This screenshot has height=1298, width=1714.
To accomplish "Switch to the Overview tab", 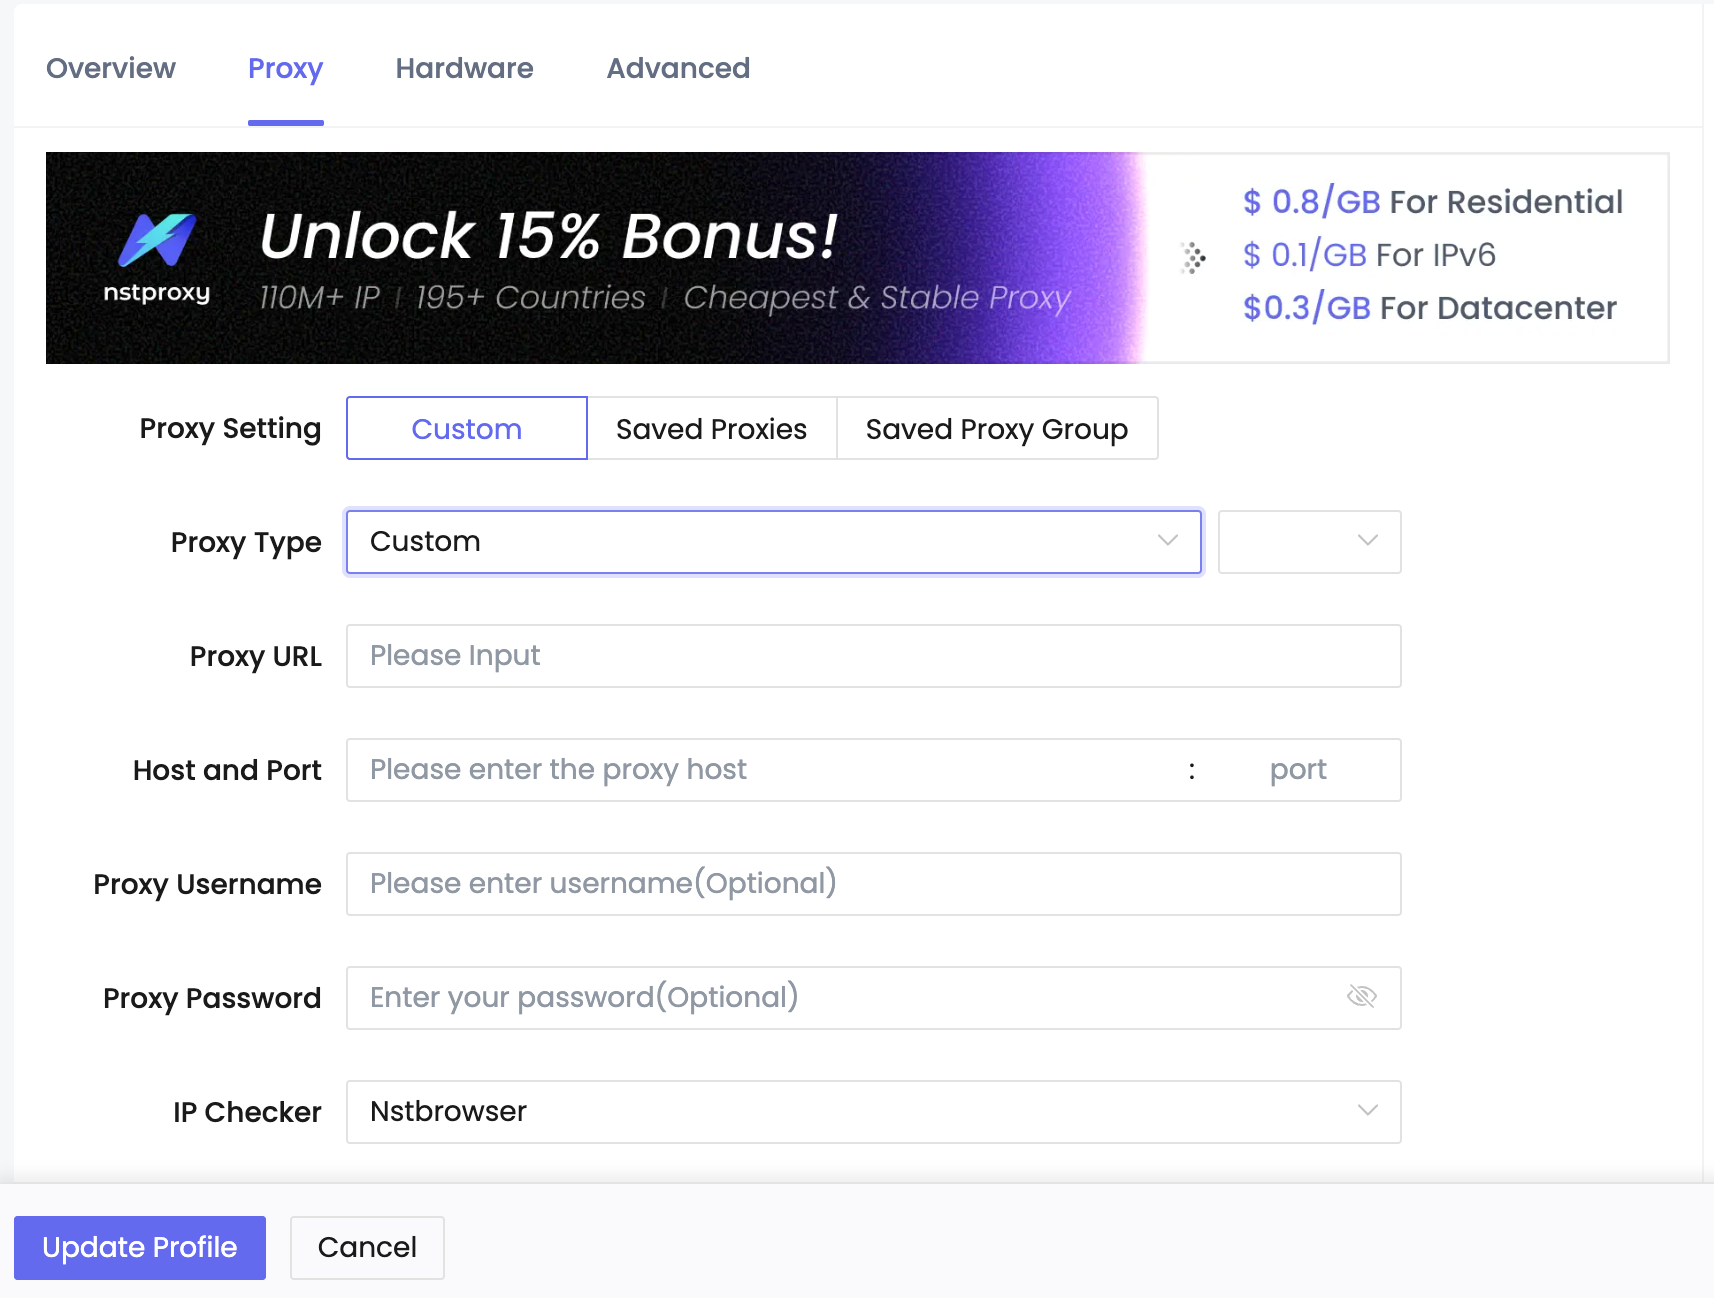I will point(111,68).
